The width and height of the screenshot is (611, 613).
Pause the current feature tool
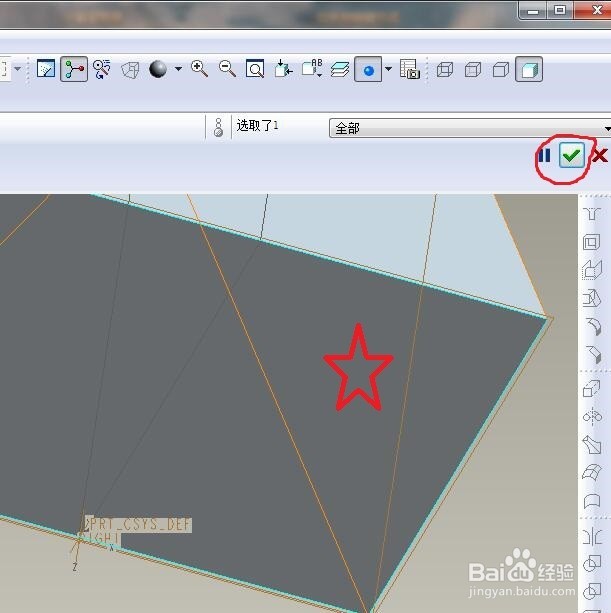(x=544, y=156)
